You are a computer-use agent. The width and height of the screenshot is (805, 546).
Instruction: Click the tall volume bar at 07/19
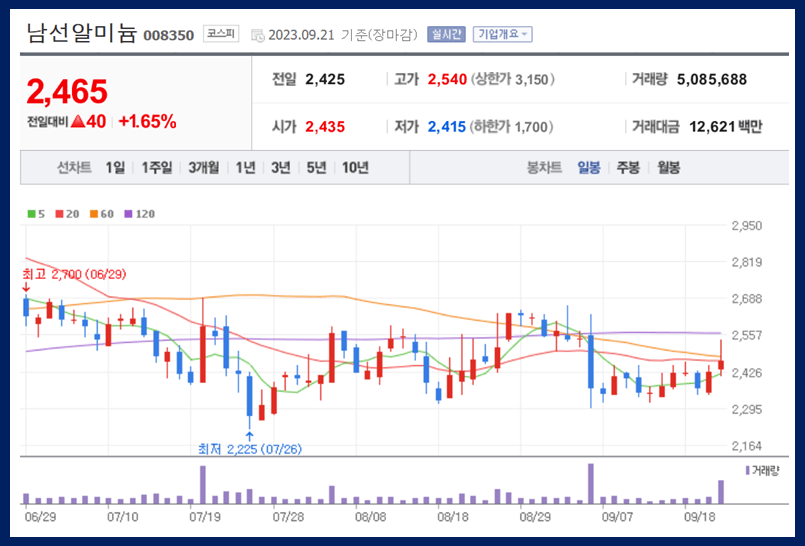point(203,484)
